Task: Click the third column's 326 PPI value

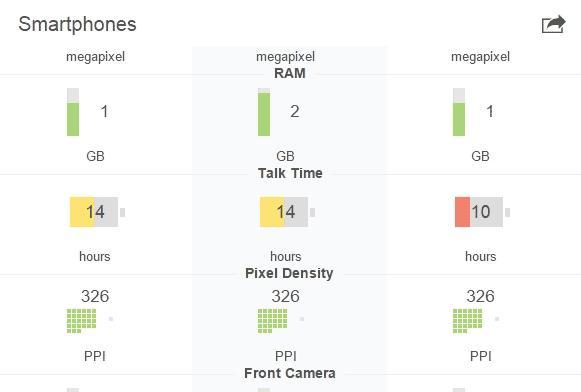Action: (x=480, y=296)
